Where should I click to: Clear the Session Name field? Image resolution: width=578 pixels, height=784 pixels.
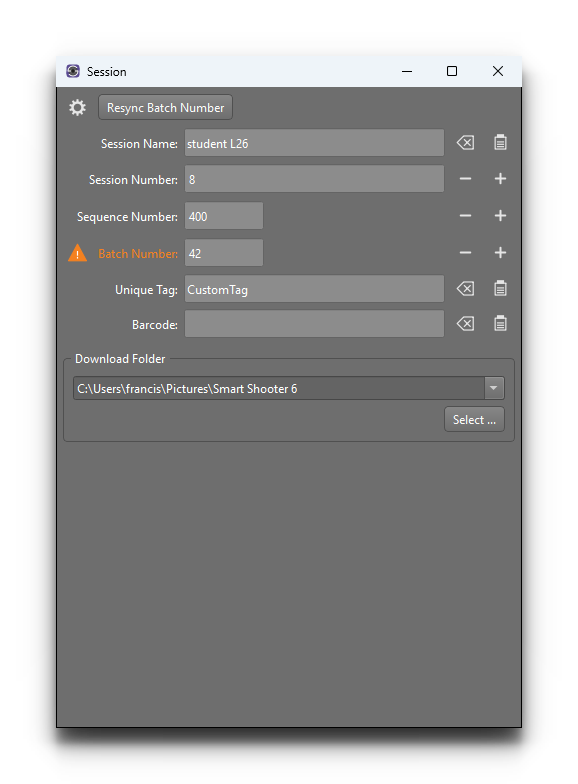click(x=466, y=143)
